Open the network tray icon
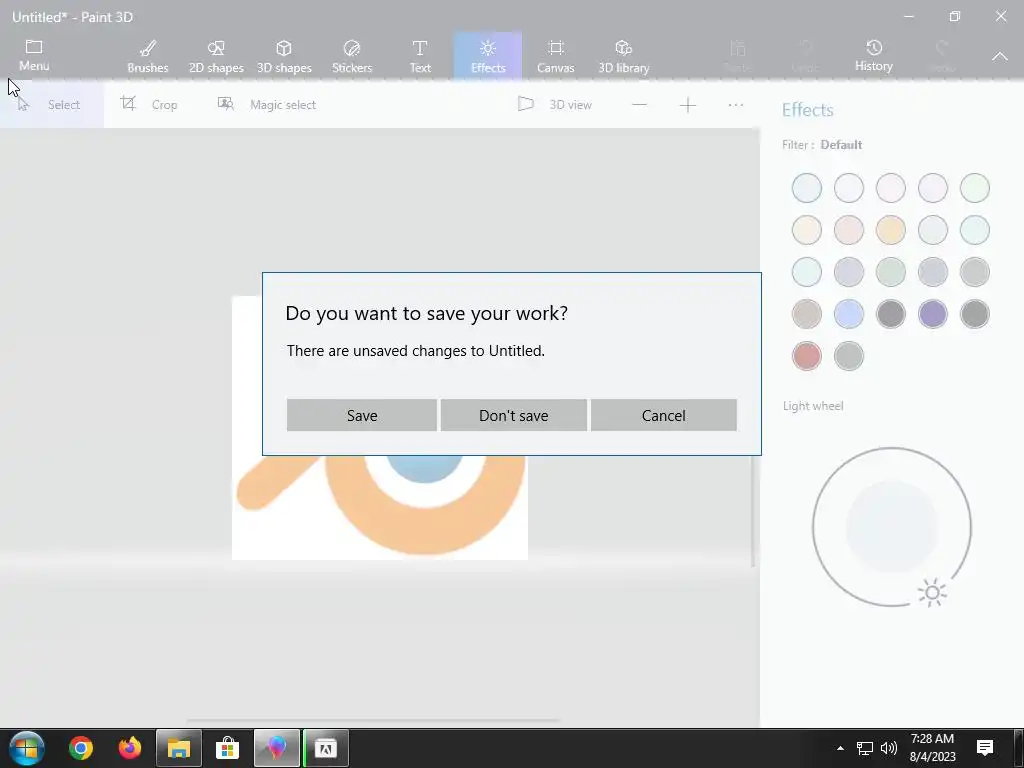Viewport: 1024px width, 768px height. (x=865, y=748)
